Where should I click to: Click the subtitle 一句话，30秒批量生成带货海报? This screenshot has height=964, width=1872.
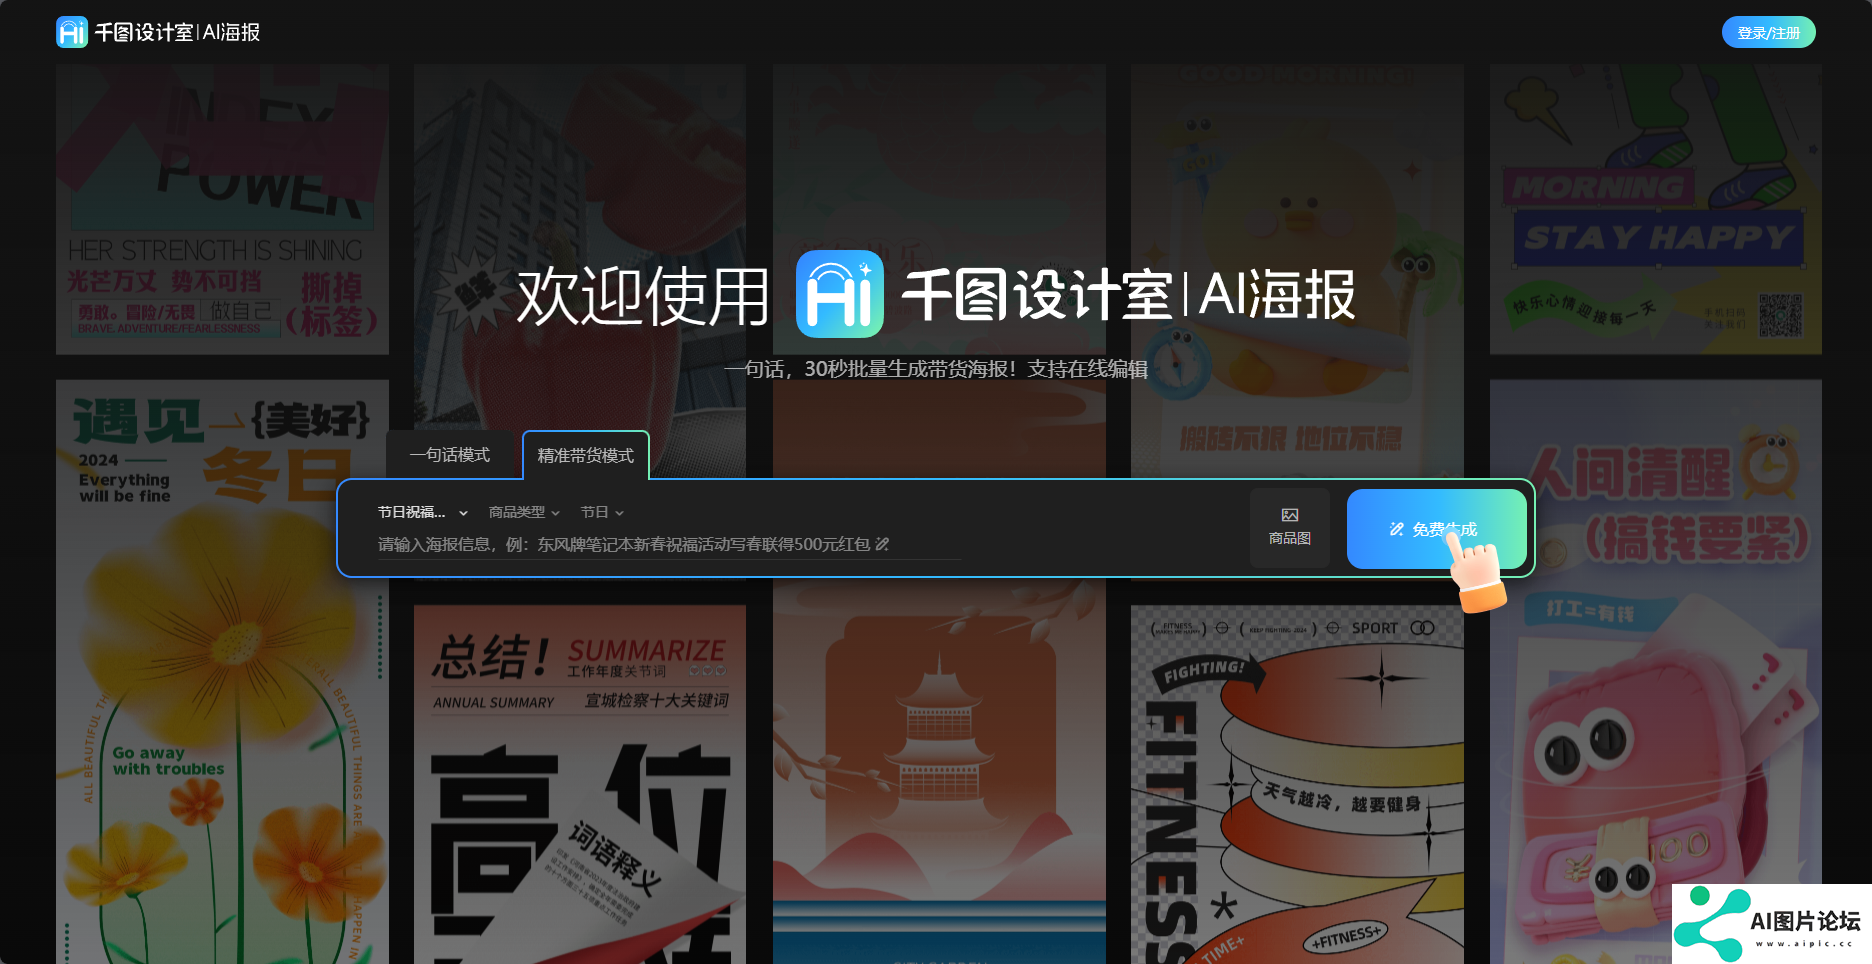[x=935, y=369]
